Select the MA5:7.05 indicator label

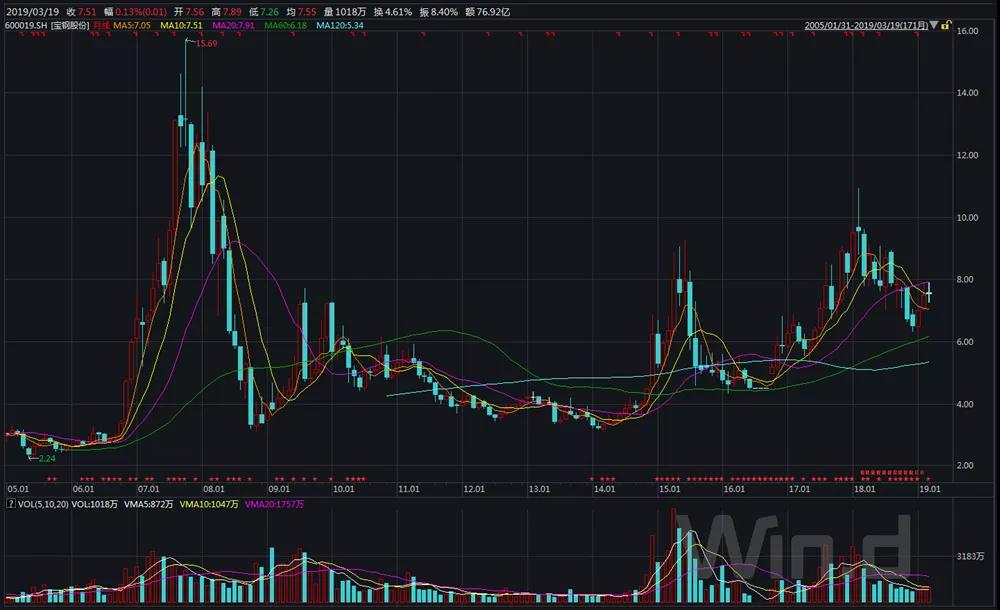click(x=131, y=24)
